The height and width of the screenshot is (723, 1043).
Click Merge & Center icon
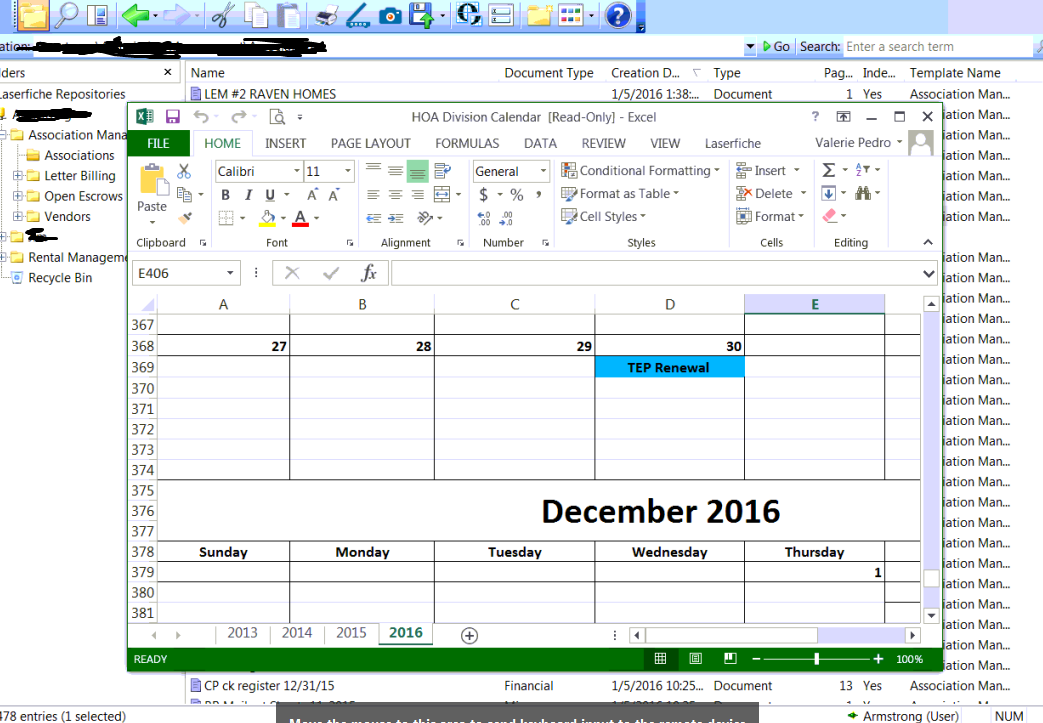pos(442,195)
